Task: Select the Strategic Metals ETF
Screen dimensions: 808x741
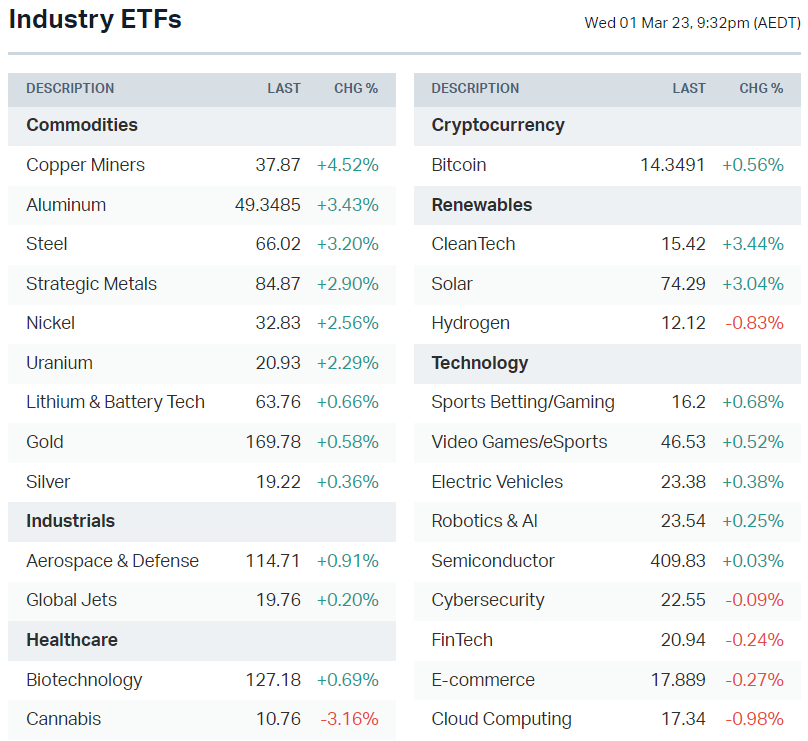Action: 91,284
